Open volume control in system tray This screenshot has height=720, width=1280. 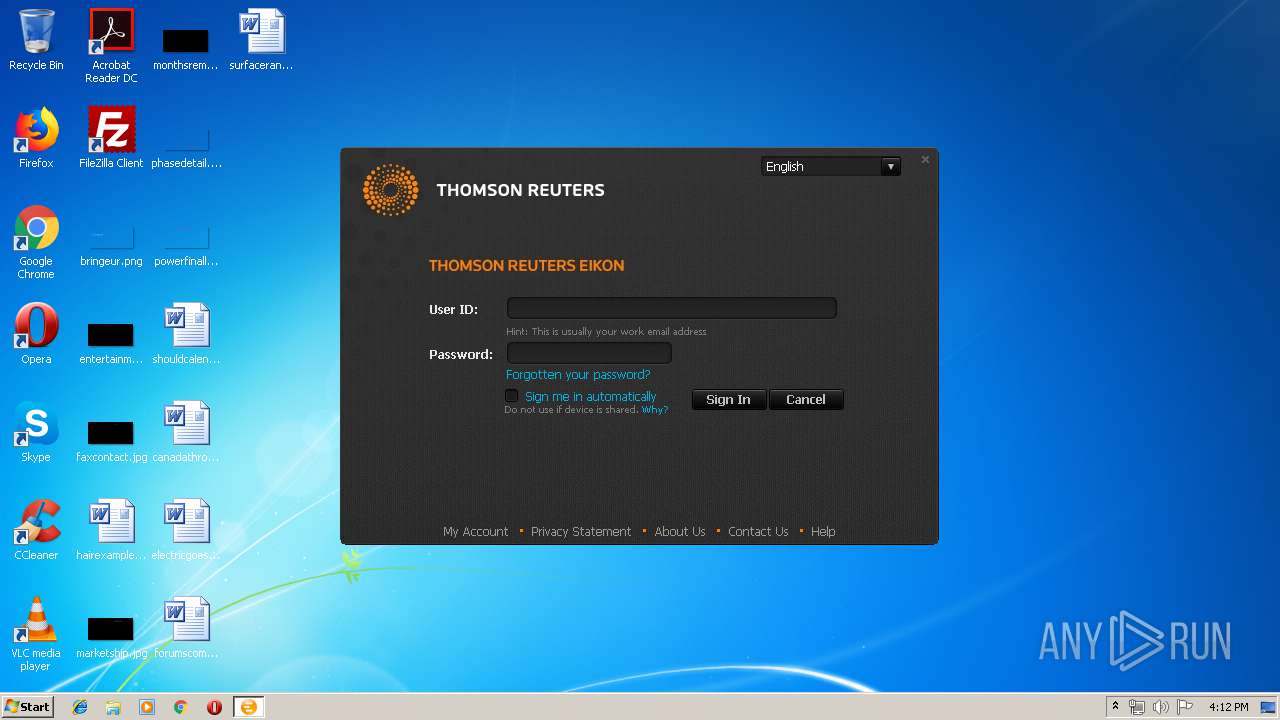tap(1161, 707)
